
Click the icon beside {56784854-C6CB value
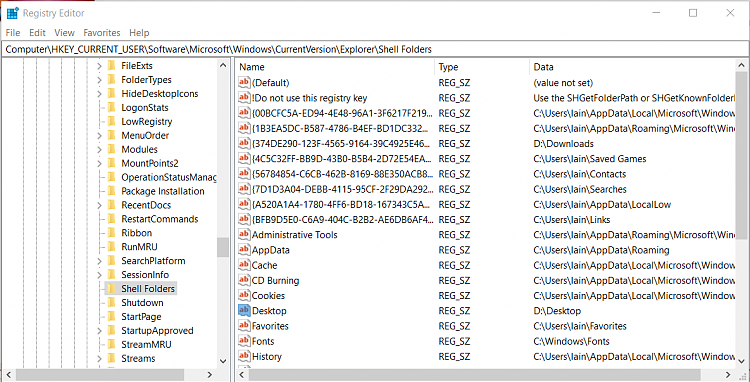pos(244,174)
